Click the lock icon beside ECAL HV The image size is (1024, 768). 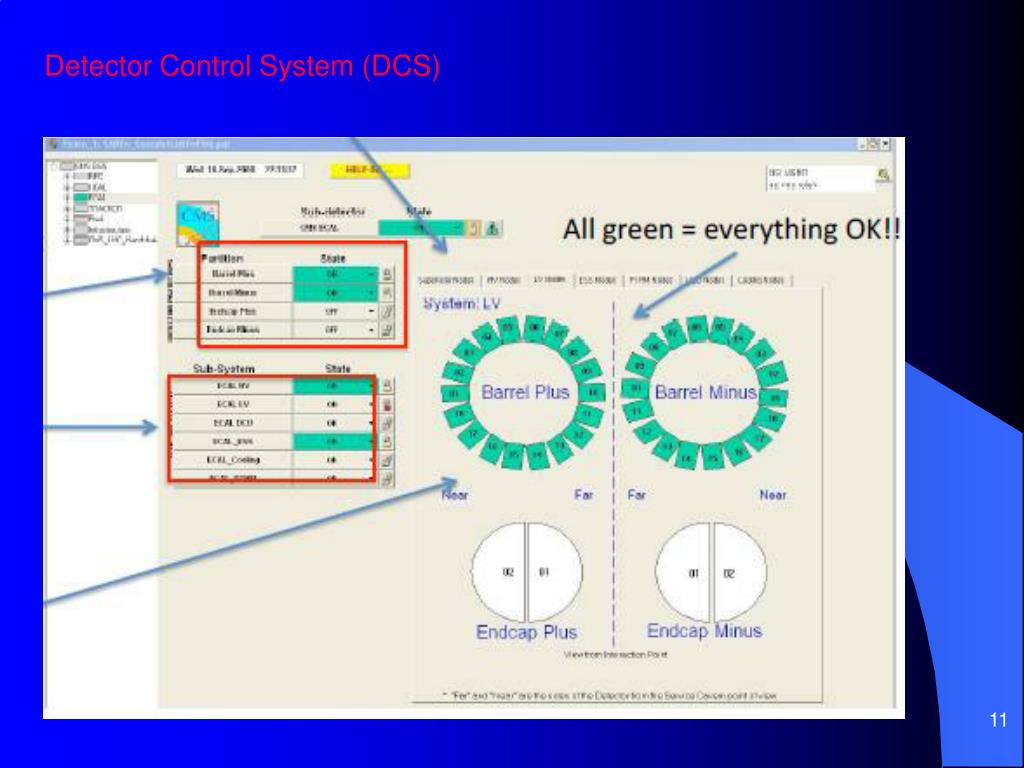(x=387, y=386)
